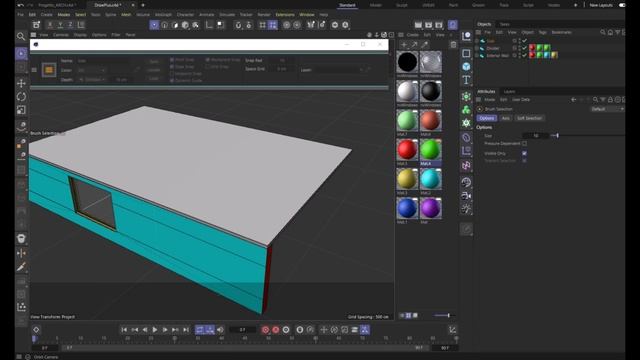Open the Select menu

pyautogui.click(x=80, y=15)
